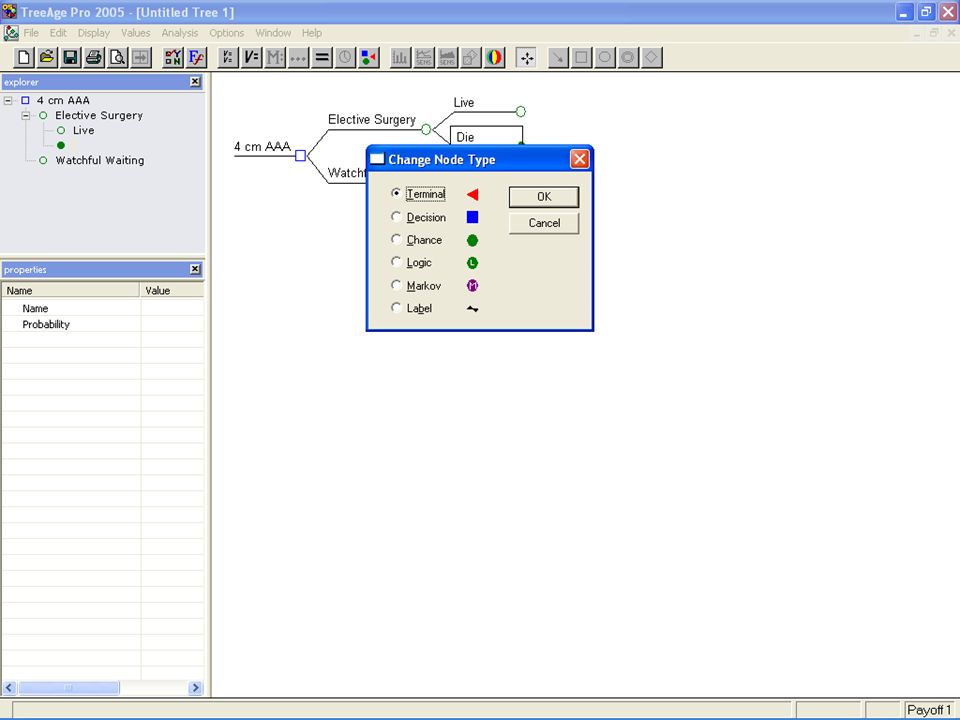Select the Label node type option
This screenshot has width=960, height=720.
[x=396, y=308]
